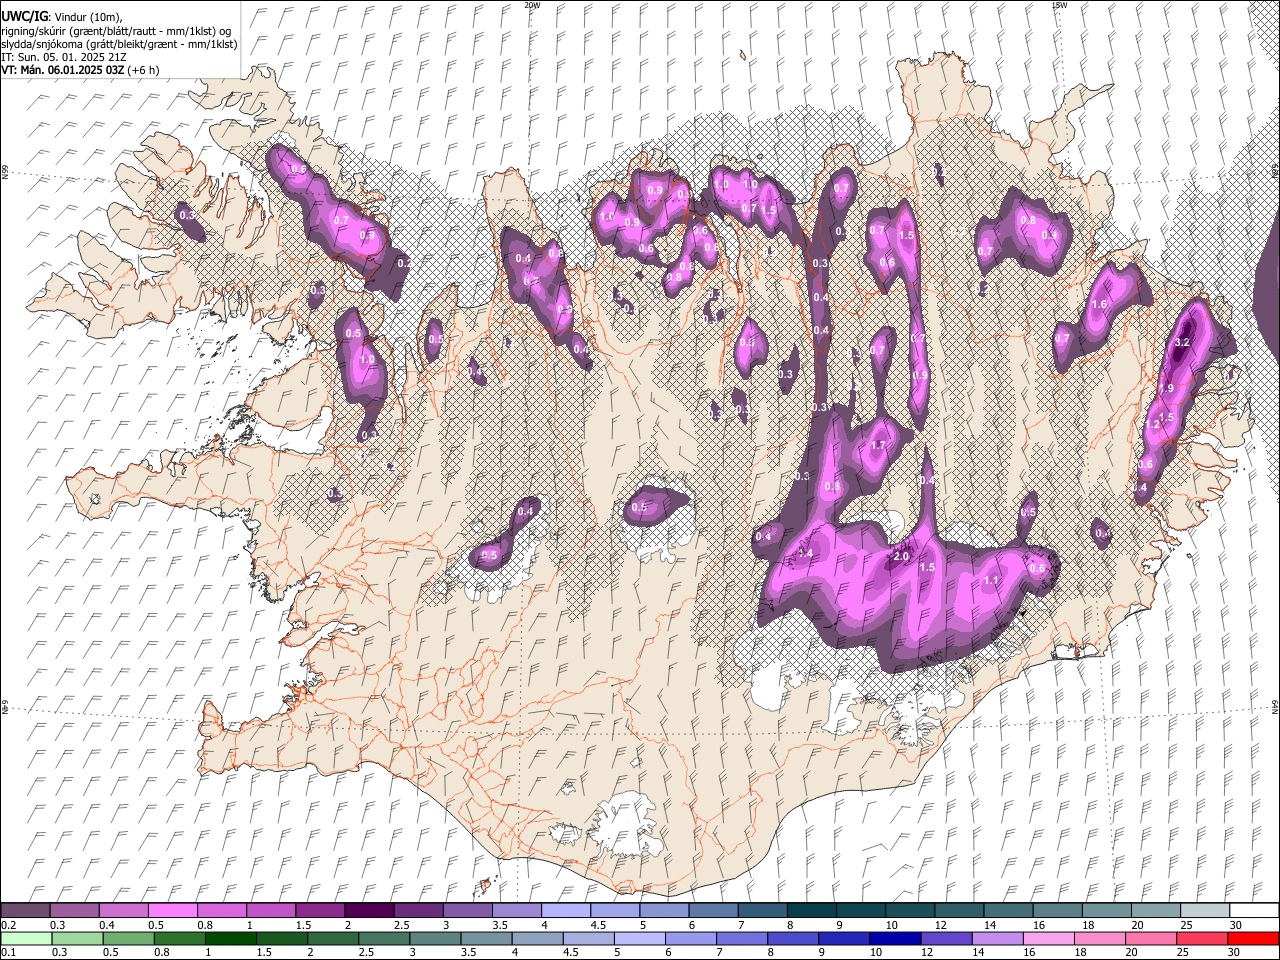Click the 2.5 label under the top legend row
Screen dimensions: 1280x960
402,925
